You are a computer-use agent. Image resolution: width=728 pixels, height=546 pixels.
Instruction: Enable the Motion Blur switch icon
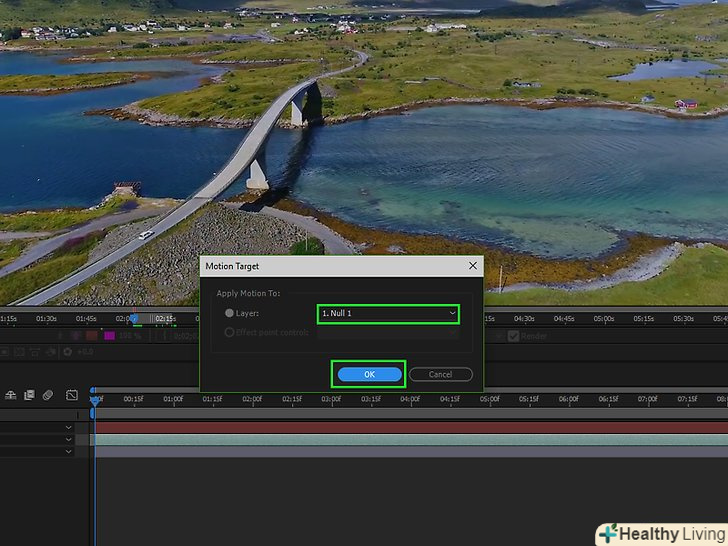(47, 395)
